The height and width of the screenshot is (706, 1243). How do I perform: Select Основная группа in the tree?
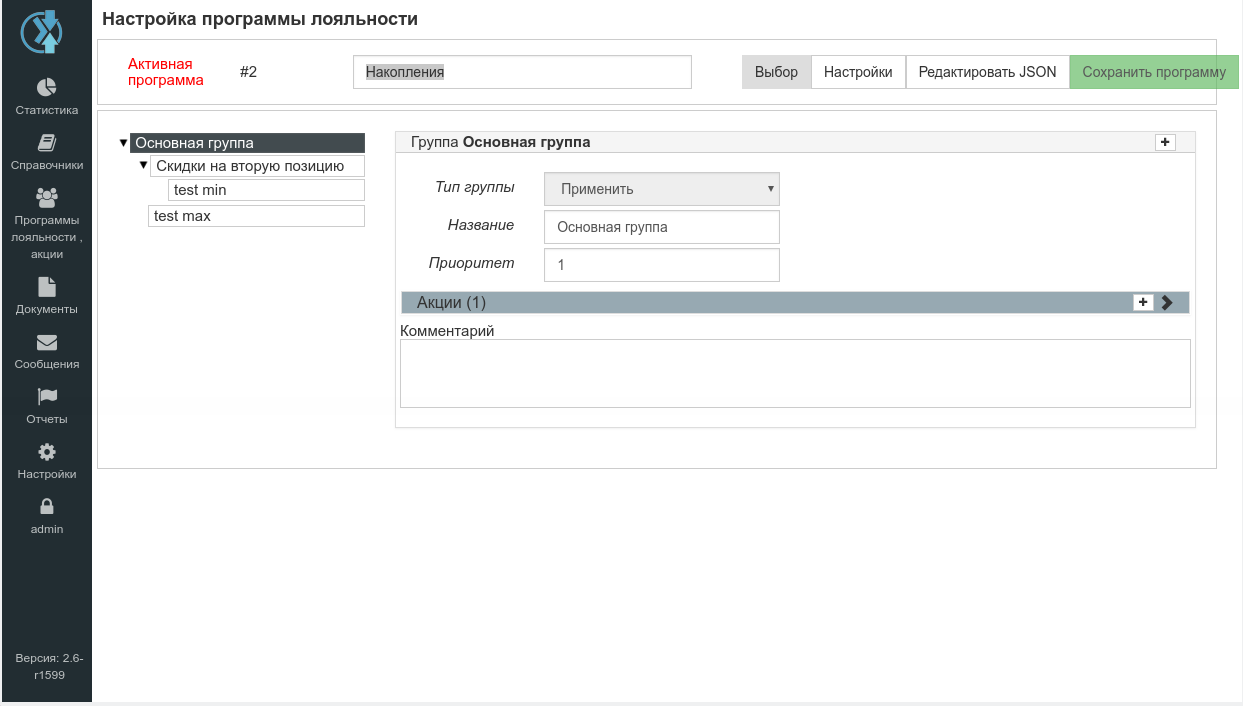[x=247, y=143]
